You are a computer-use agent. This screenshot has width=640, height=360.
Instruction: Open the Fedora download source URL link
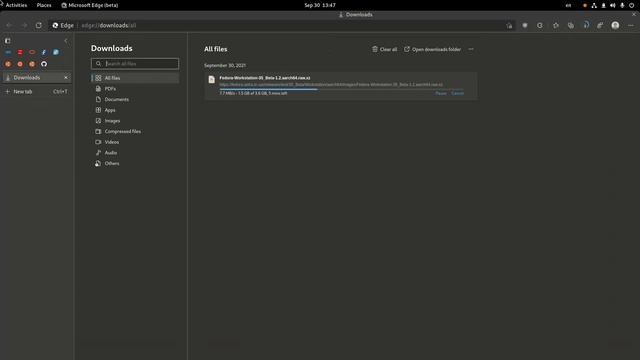331,84
